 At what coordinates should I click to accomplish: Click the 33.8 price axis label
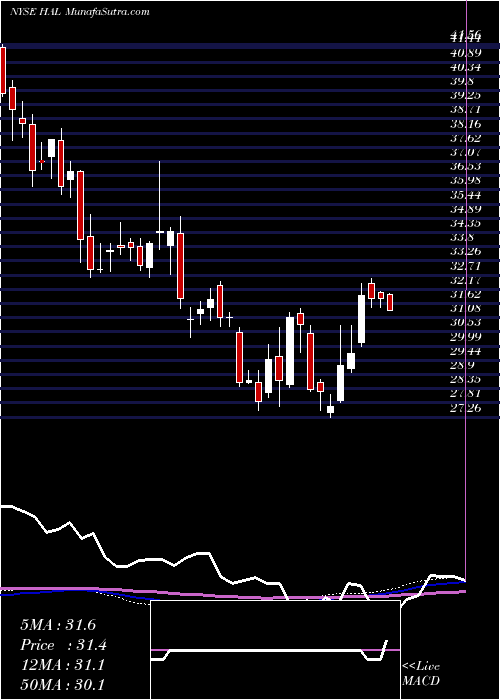[462, 238]
